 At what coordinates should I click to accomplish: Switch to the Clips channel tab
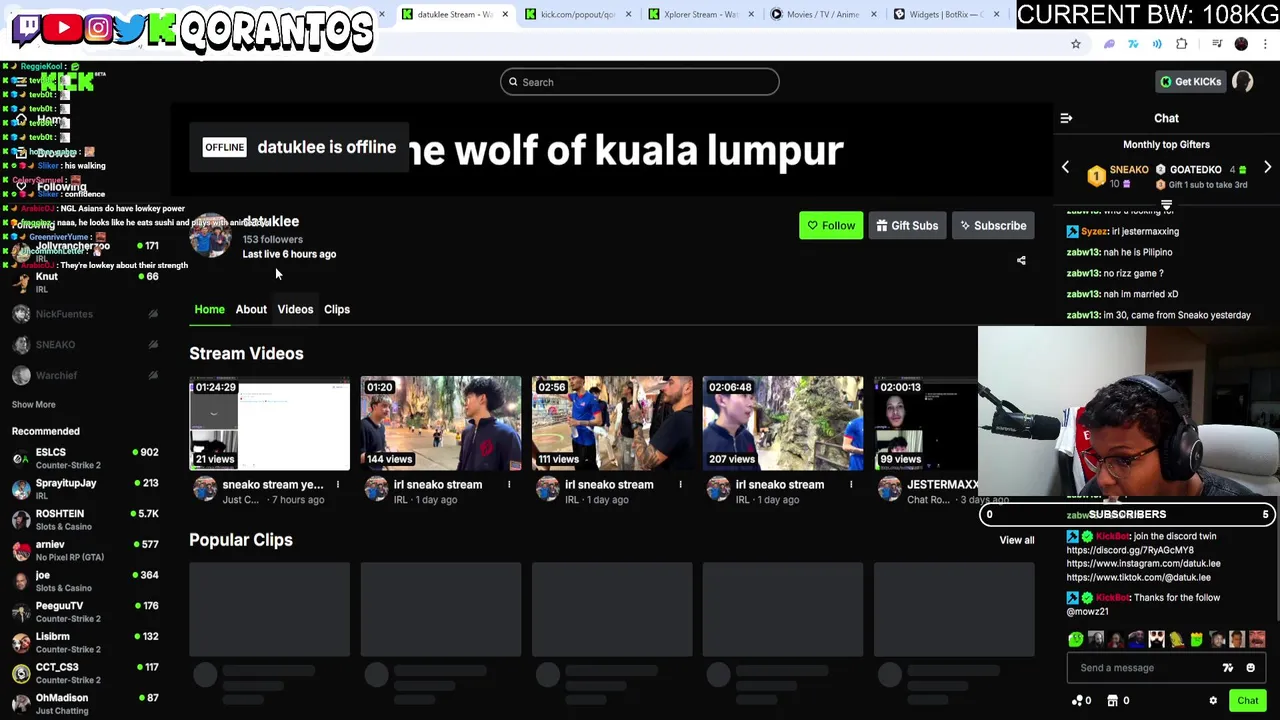[x=337, y=309]
